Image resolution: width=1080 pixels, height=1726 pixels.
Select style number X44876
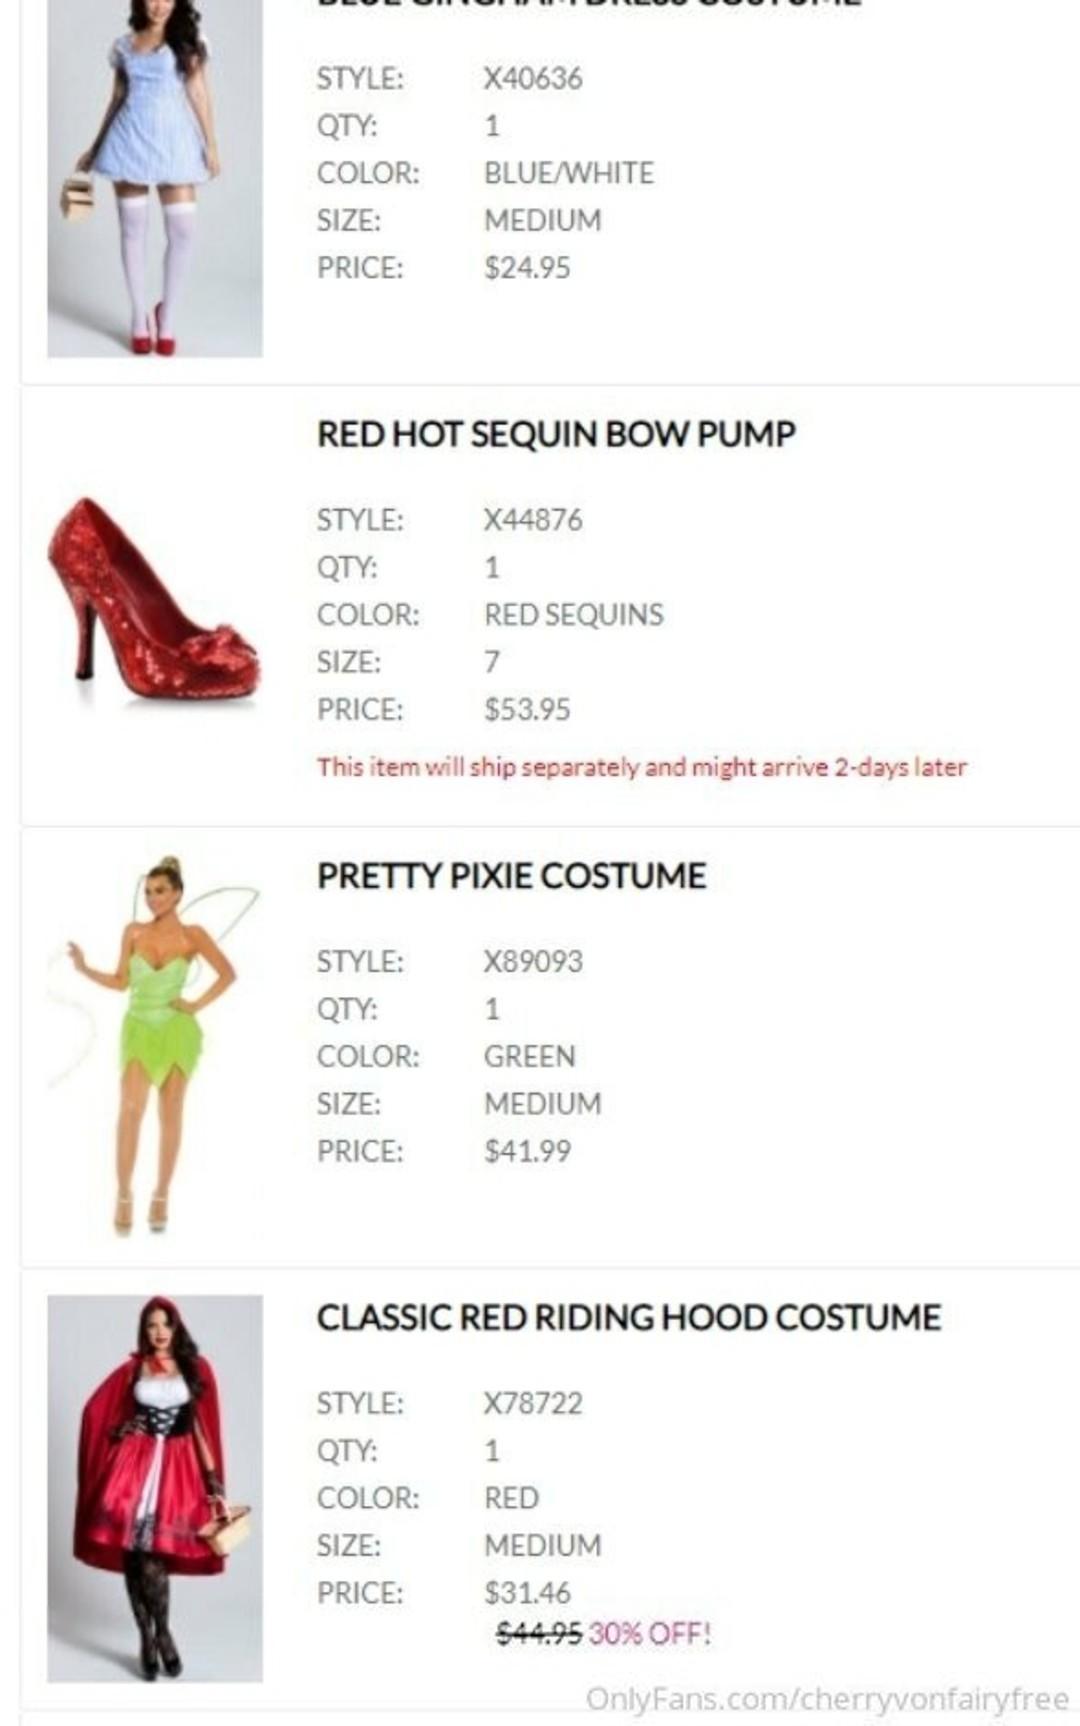click(533, 520)
